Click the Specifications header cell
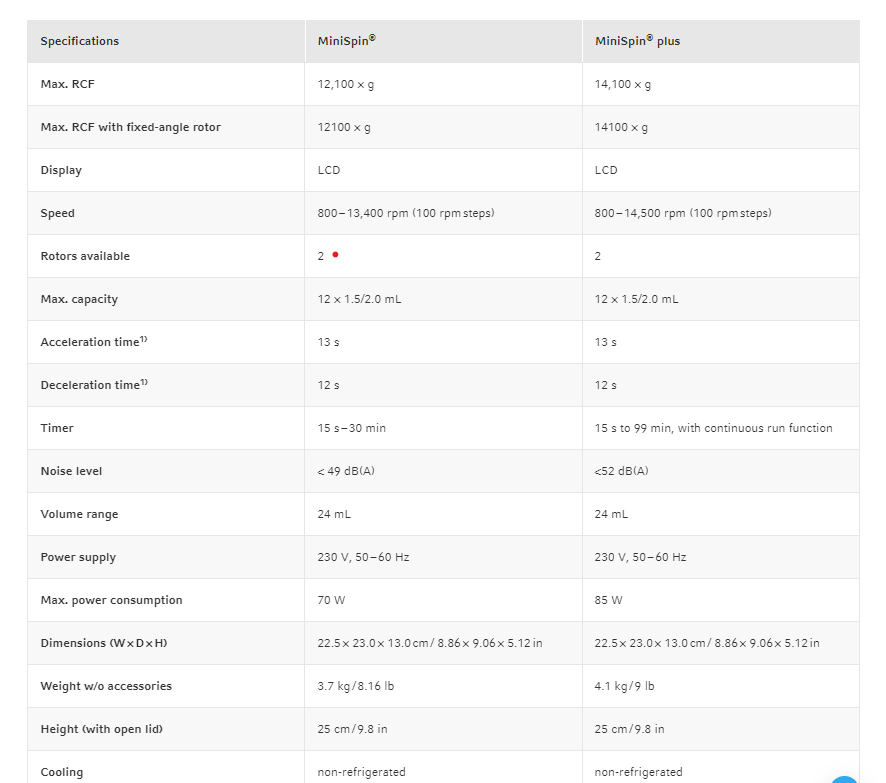 (x=79, y=41)
